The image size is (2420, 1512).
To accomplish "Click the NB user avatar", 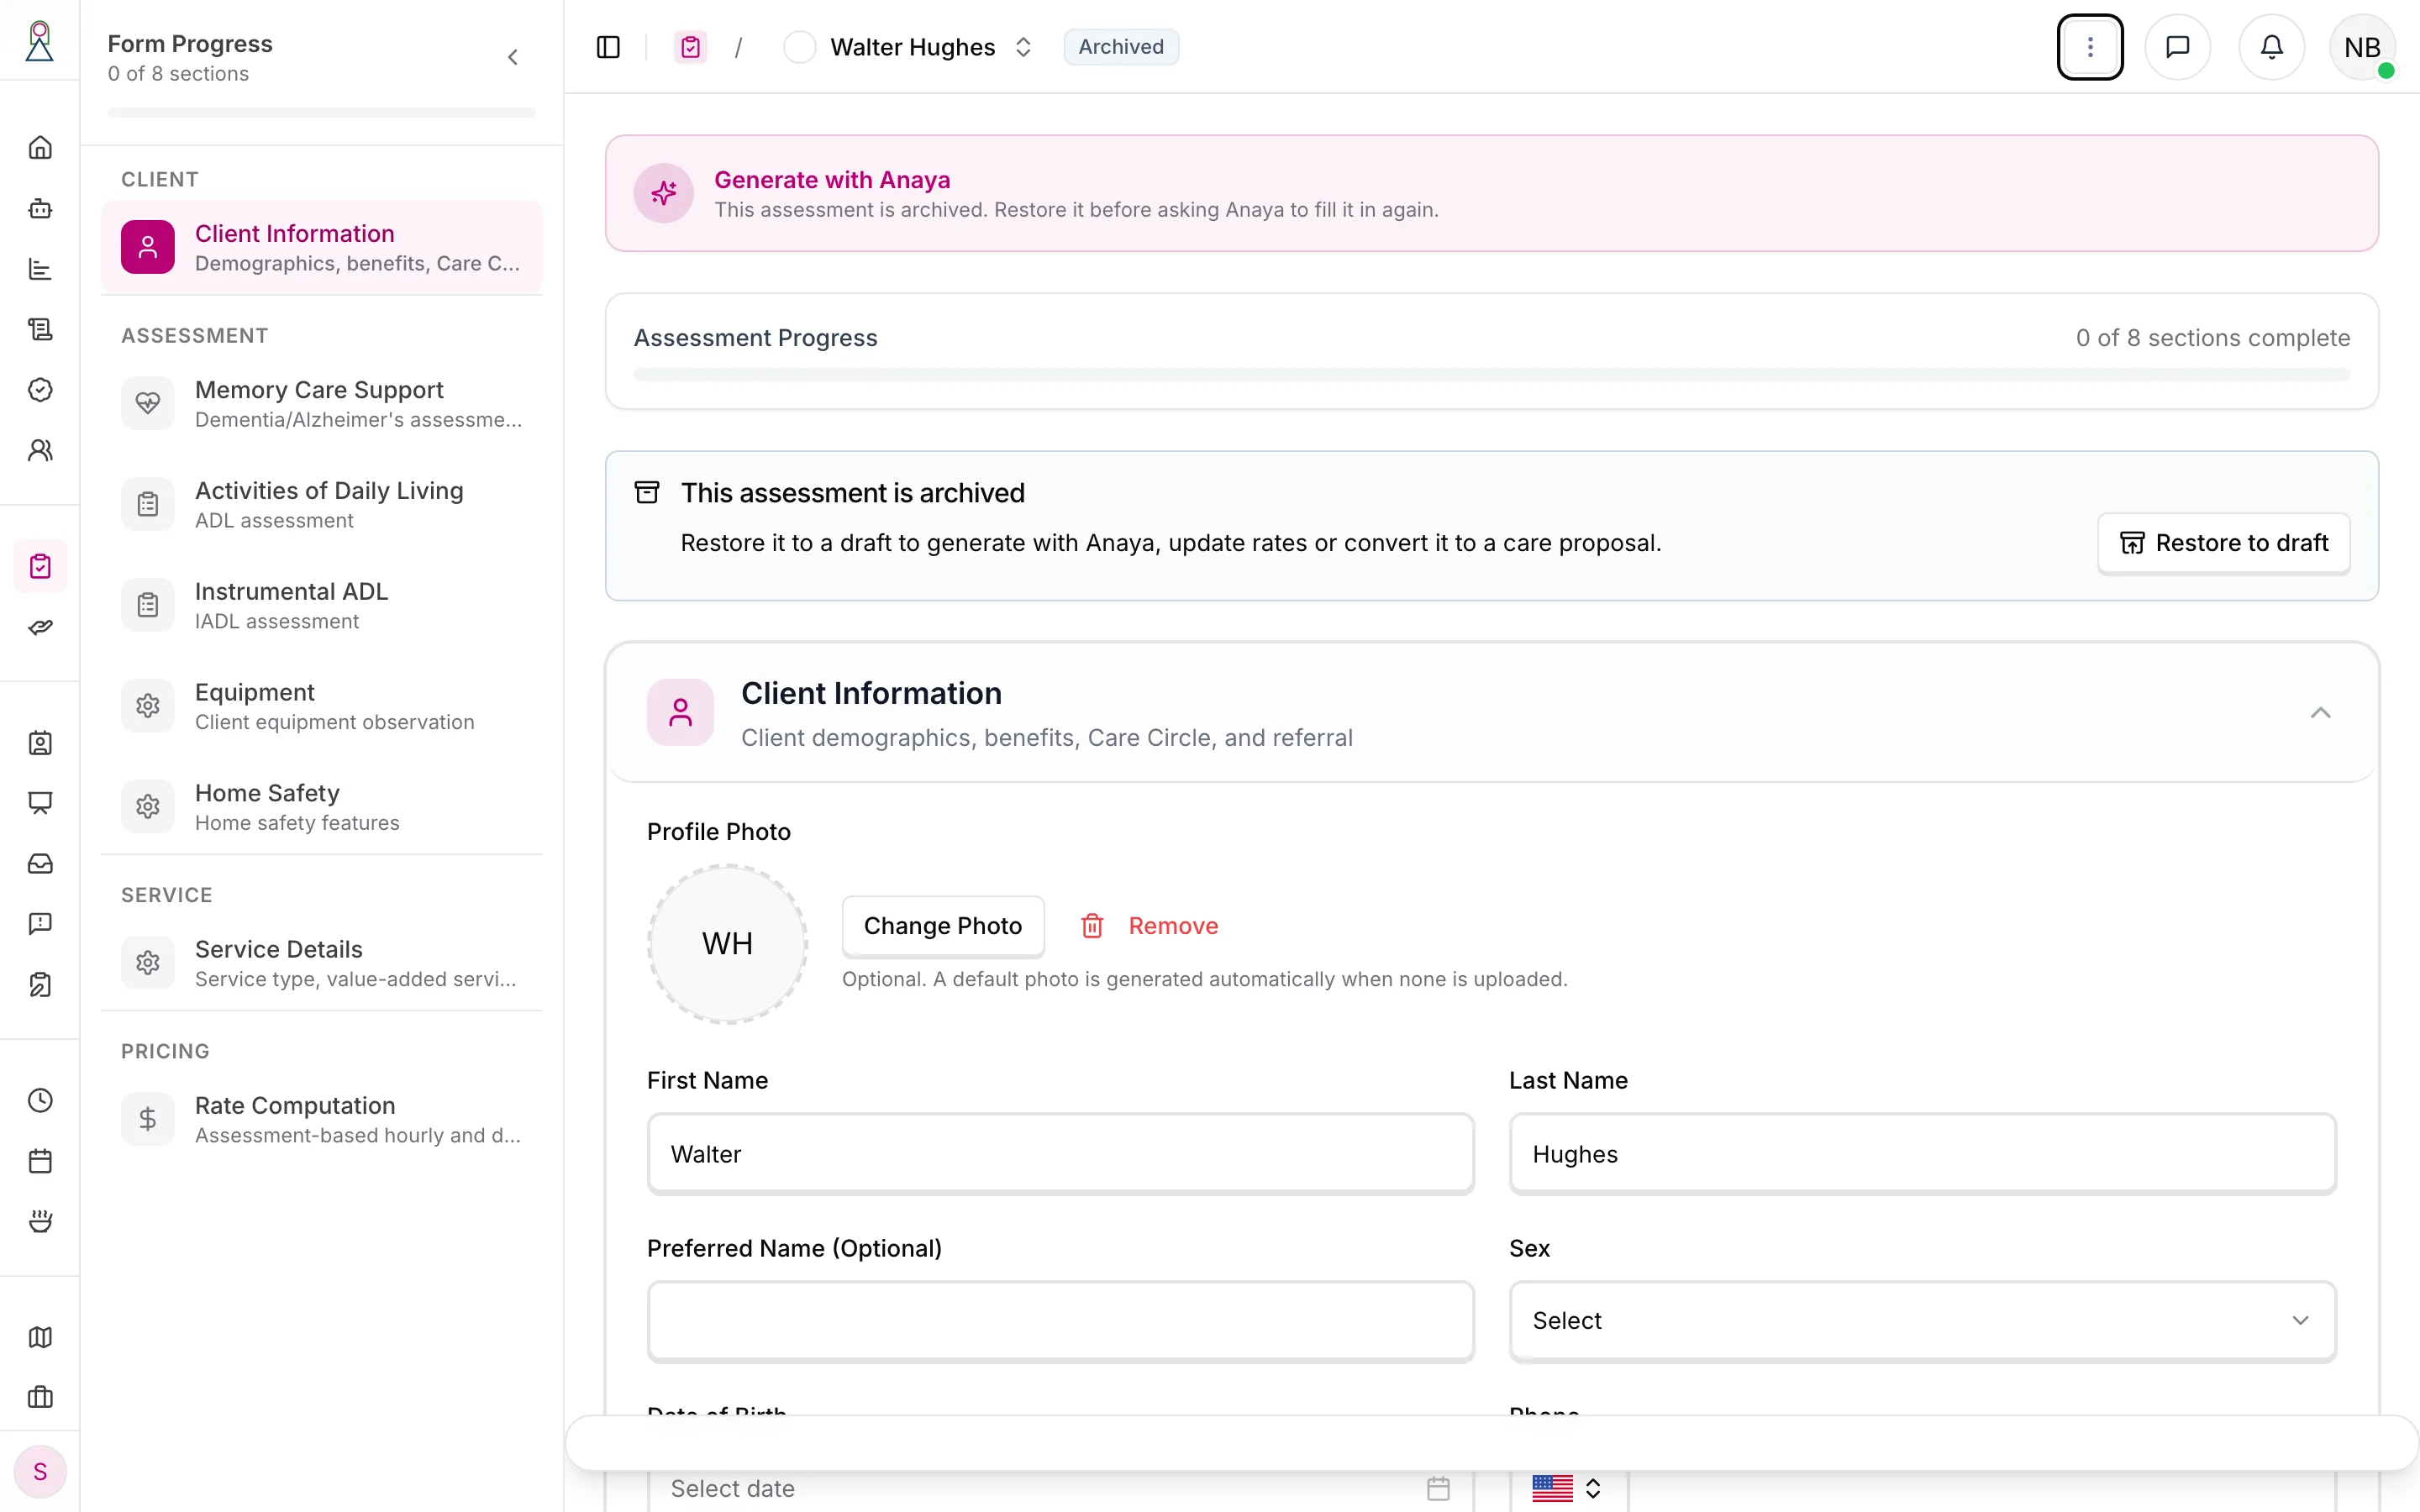I will [2362, 47].
